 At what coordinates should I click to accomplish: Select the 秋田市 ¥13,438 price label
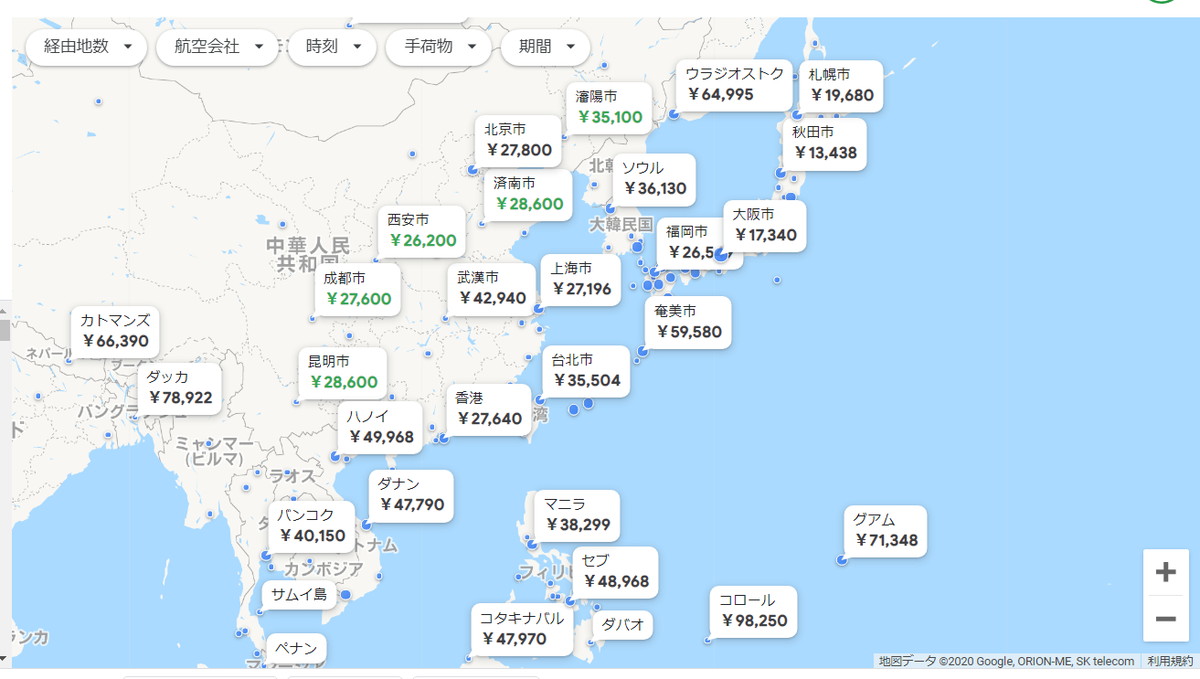coord(825,143)
